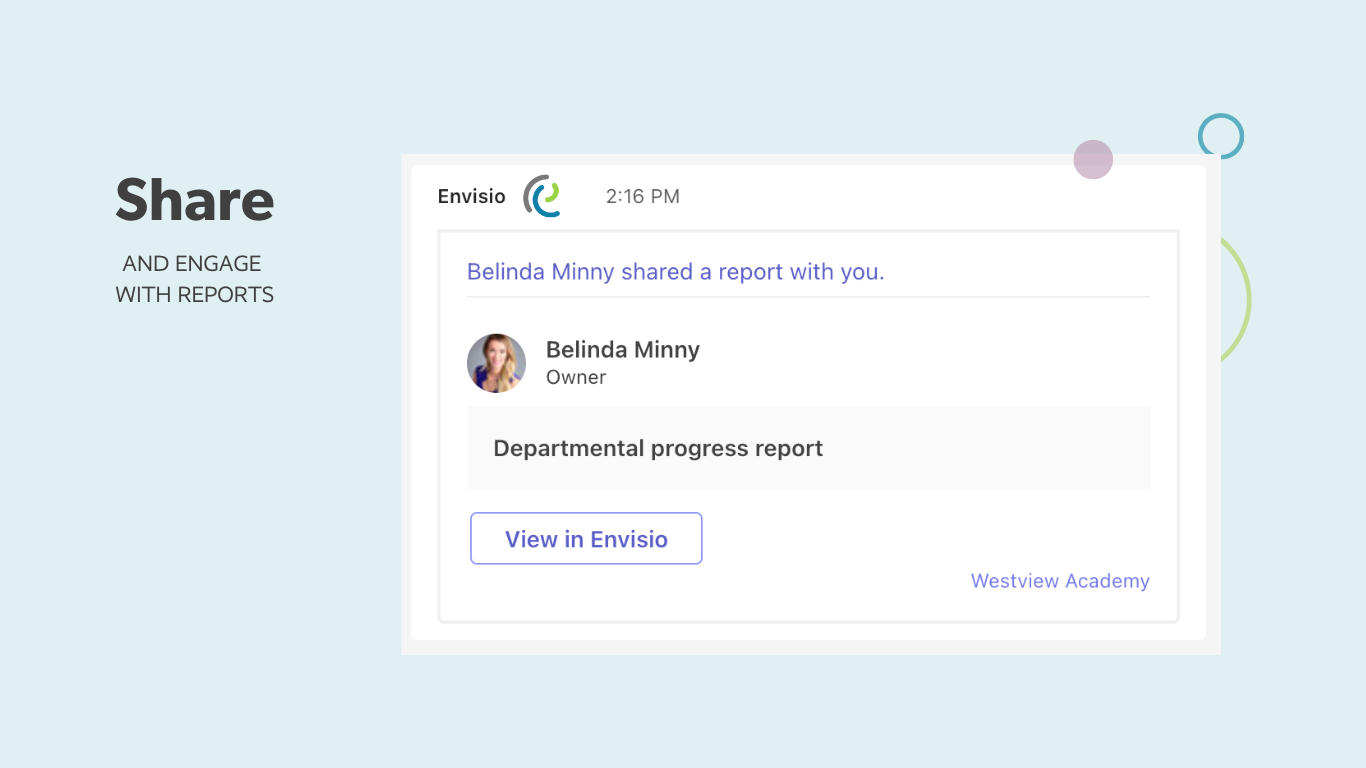Image resolution: width=1366 pixels, height=768 pixels.
Task: Open 'Belinda Minny shared a report with you' link
Action: click(676, 272)
